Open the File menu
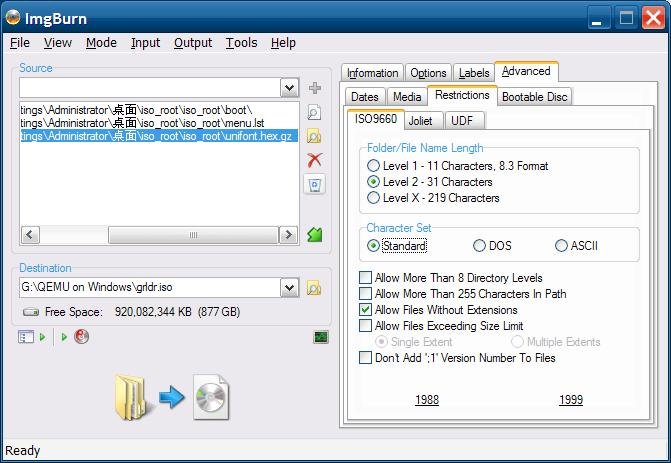671x463 pixels. 20,43
